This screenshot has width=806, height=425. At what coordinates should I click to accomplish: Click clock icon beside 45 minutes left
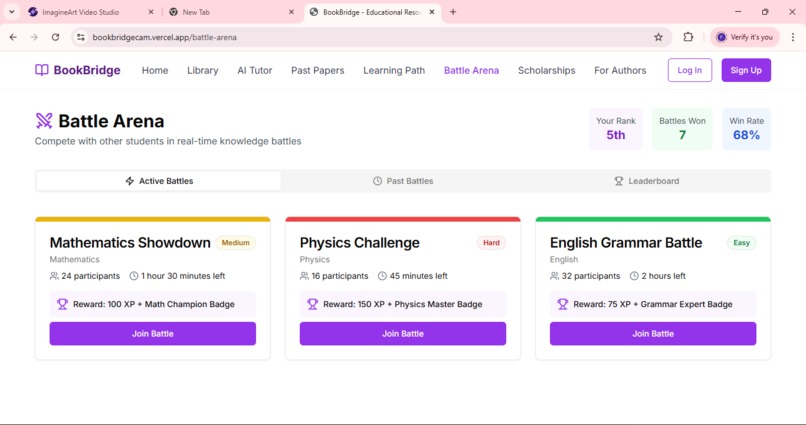point(382,276)
